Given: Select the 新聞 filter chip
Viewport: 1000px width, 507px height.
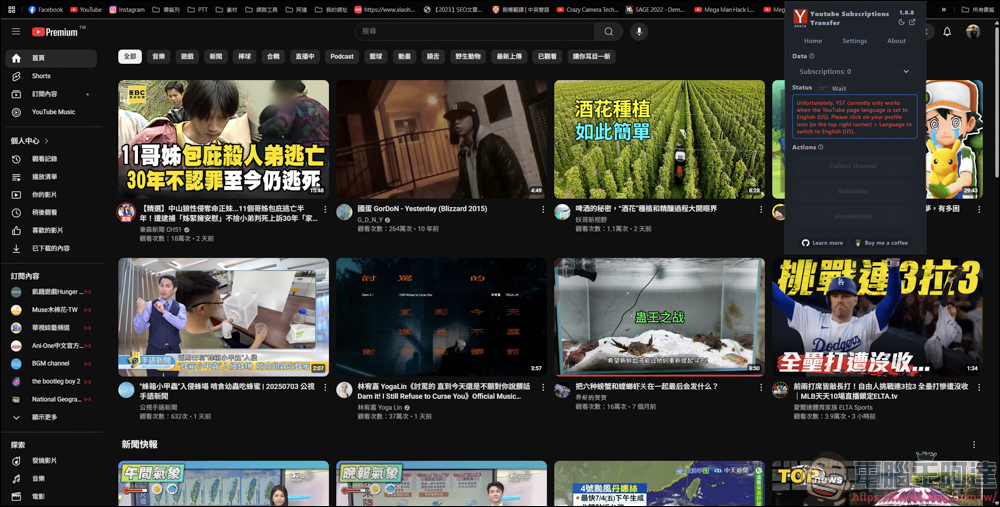Looking at the screenshot, I should tap(216, 56).
